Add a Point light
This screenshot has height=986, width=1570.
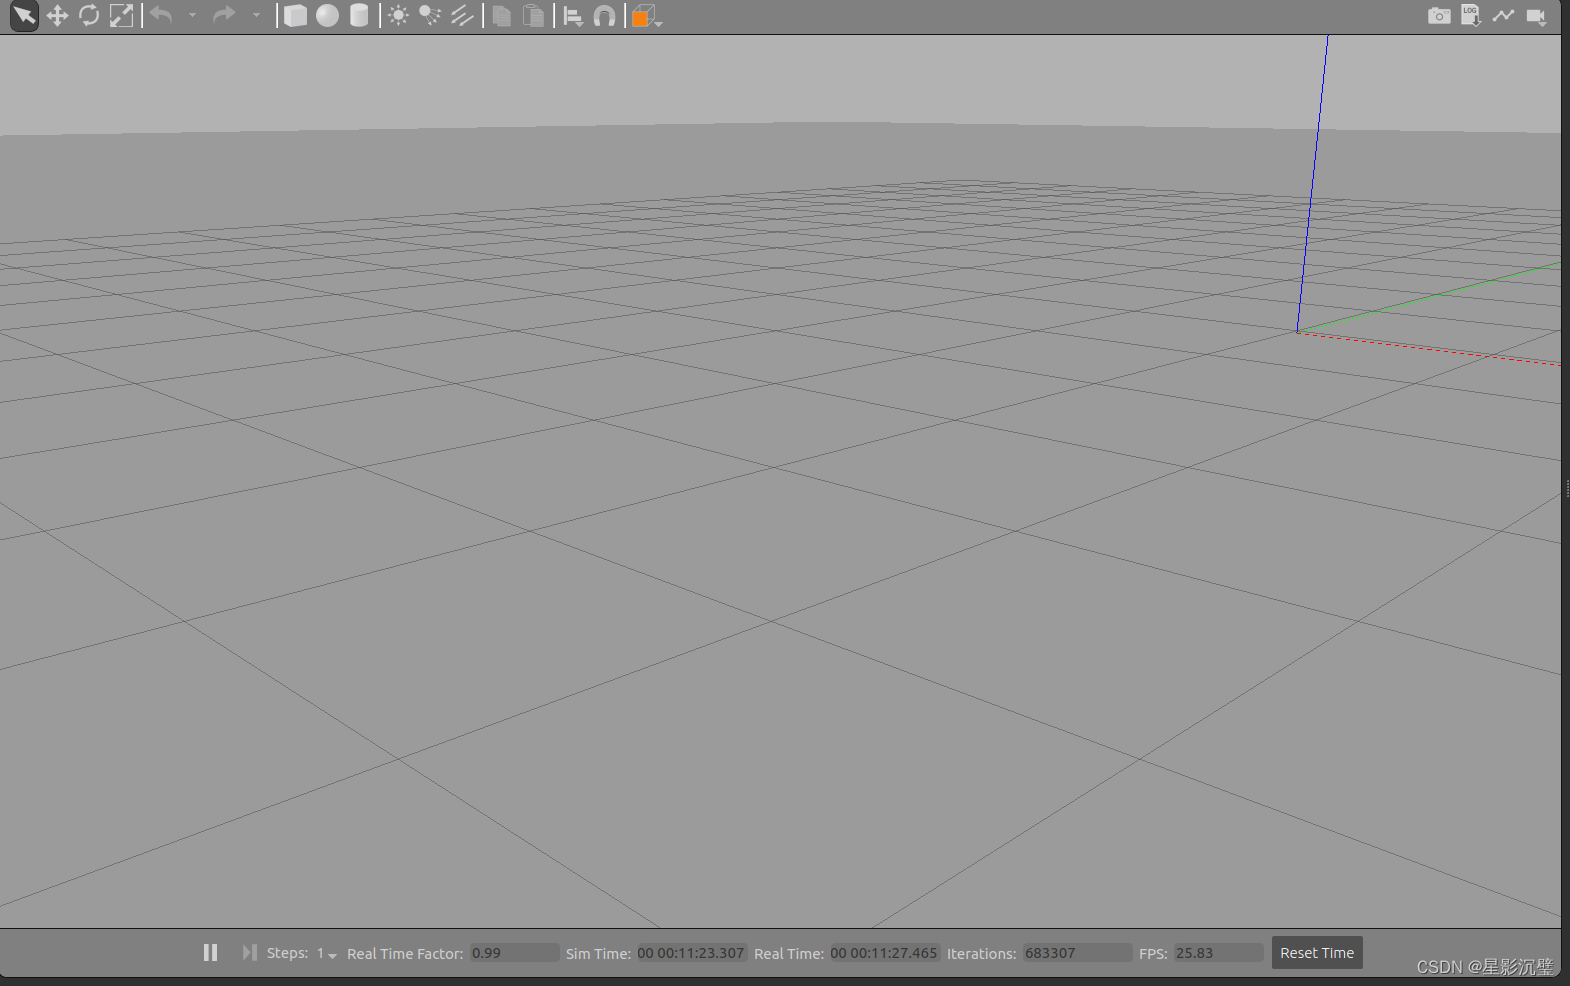pyautogui.click(x=398, y=16)
